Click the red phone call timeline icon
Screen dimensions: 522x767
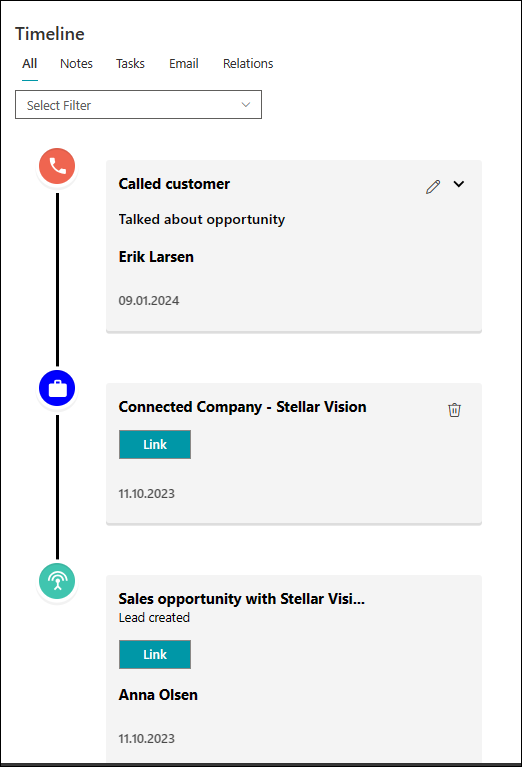click(57, 166)
